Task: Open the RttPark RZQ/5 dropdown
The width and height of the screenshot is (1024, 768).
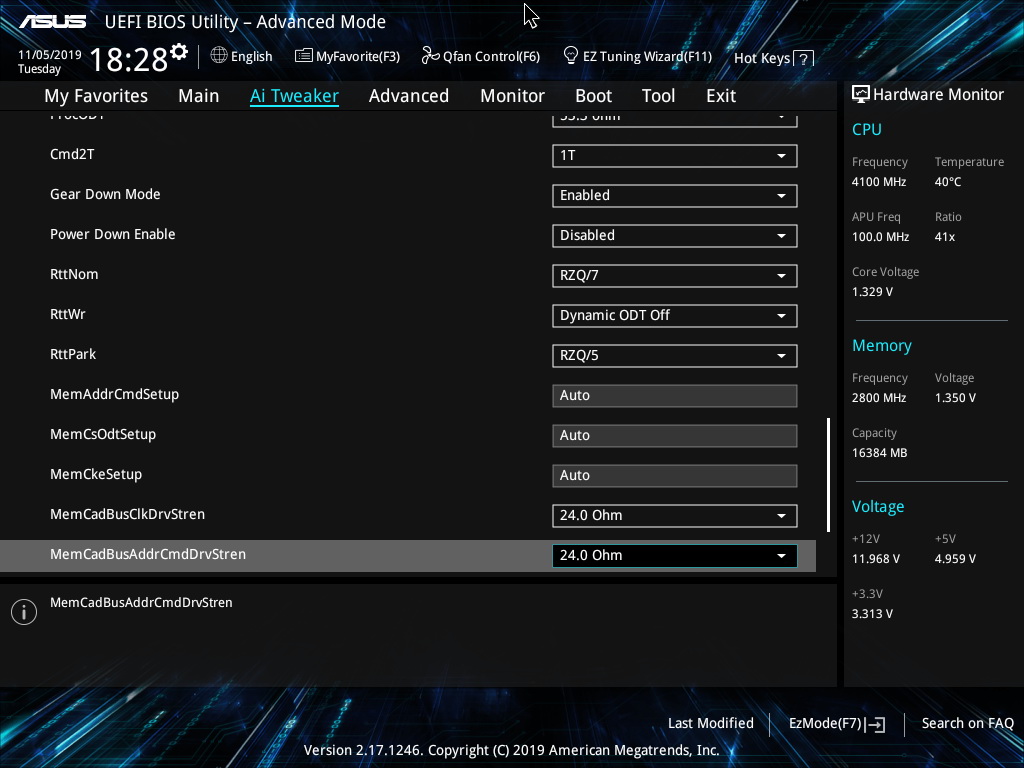Action: coord(675,355)
